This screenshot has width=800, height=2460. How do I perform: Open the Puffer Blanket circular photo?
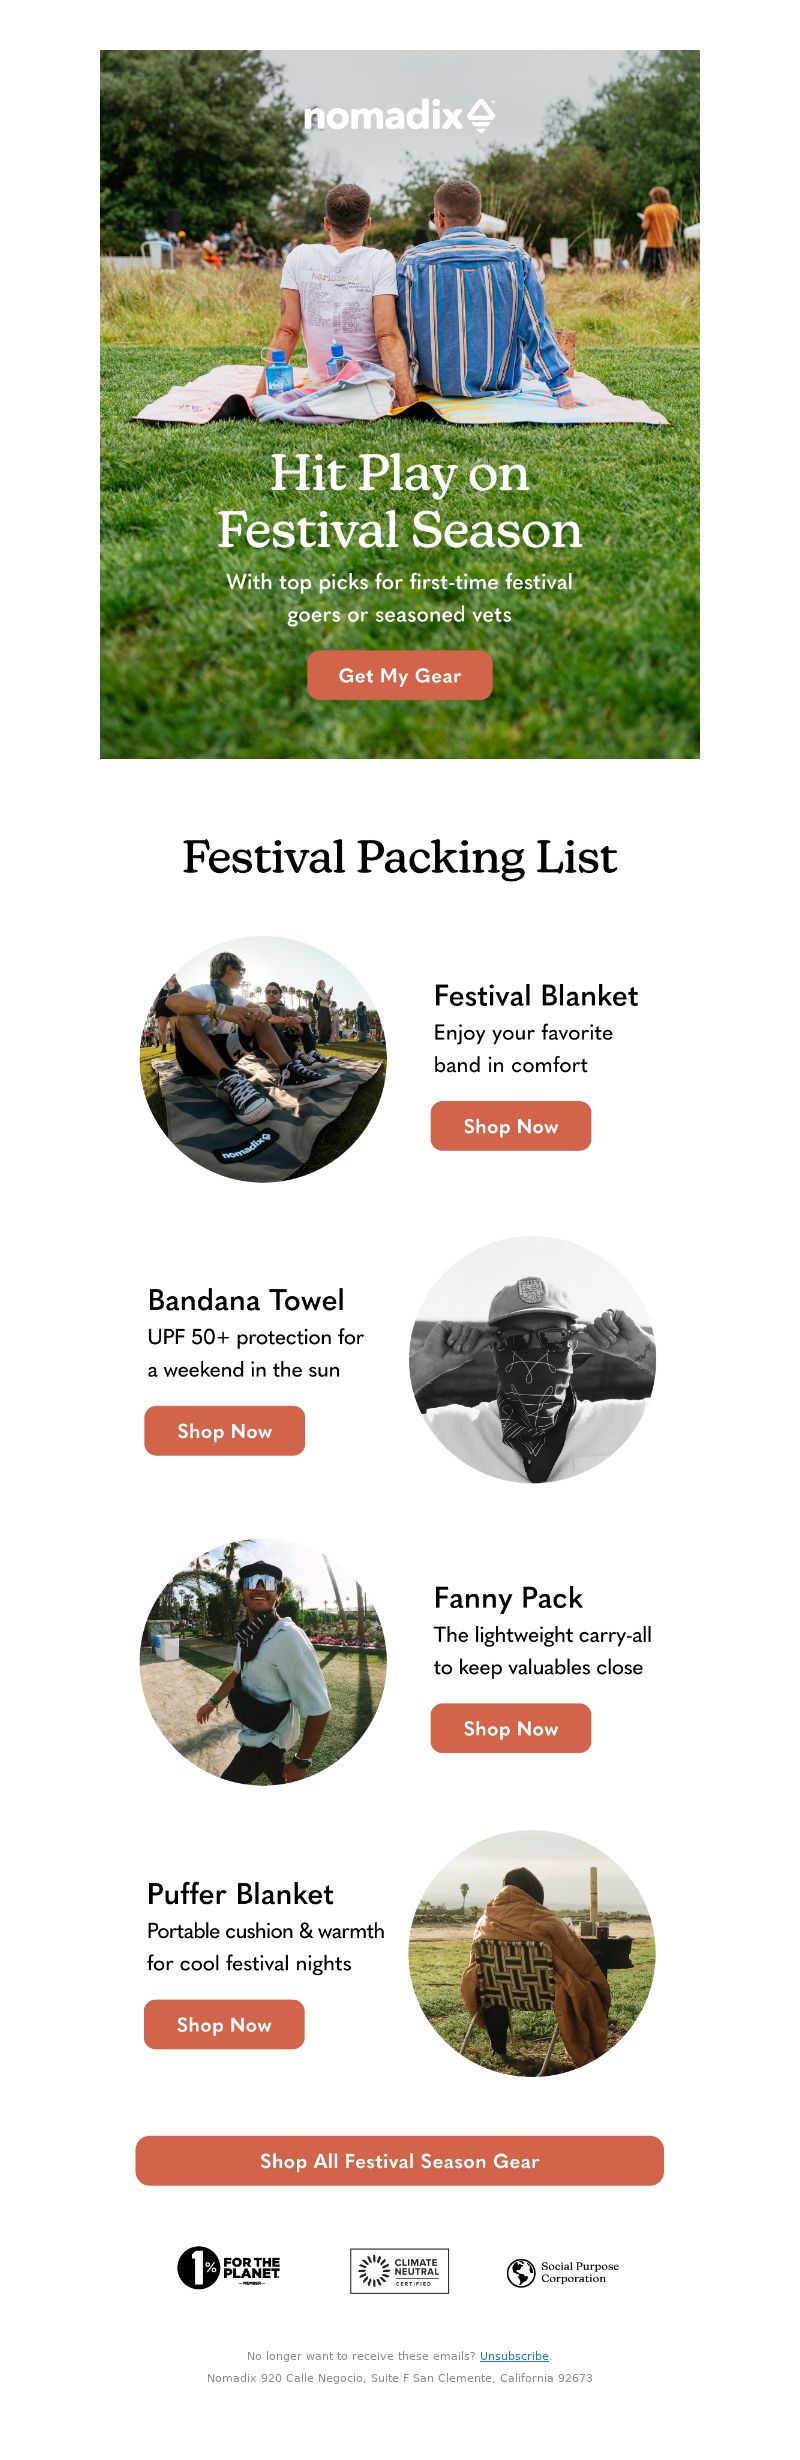pyautogui.click(x=532, y=1954)
